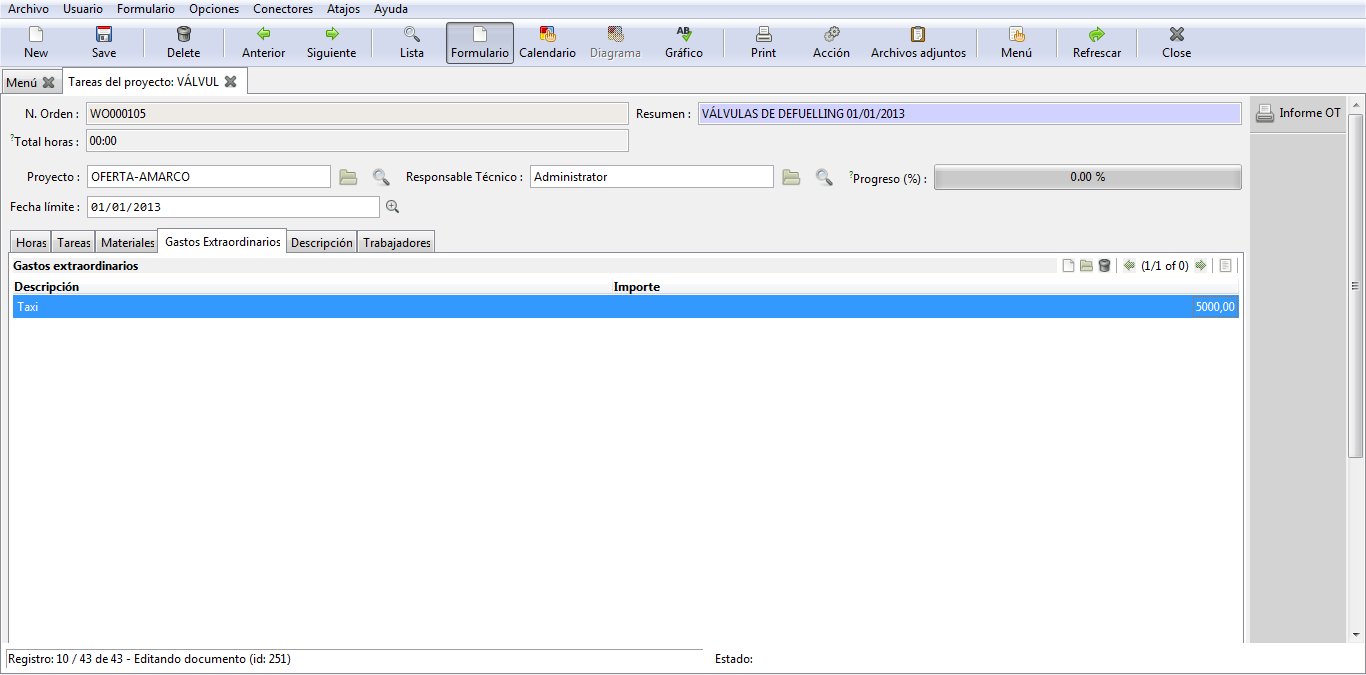Screen dimensions: 1366x675
Task: Open the Atajos menu
Action: 343,9
